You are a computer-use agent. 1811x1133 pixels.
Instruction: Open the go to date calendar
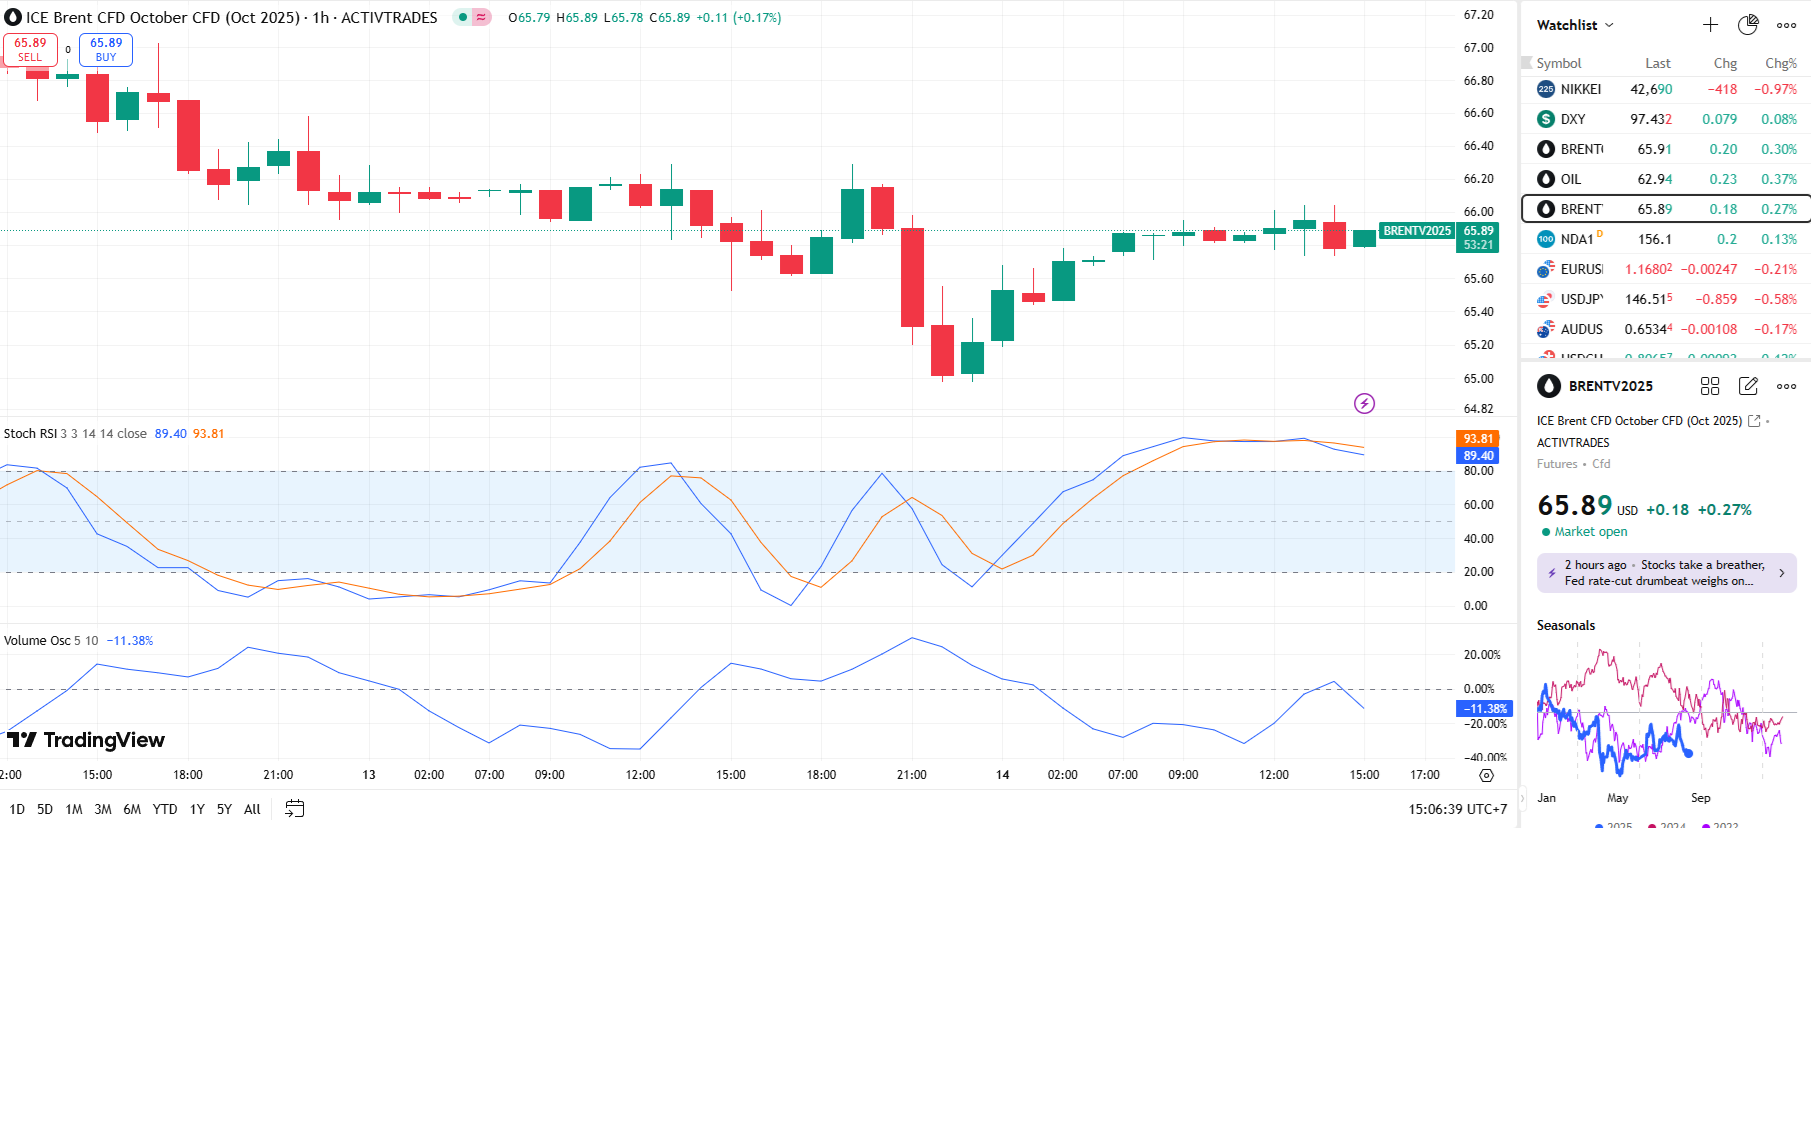[x=294, y=809]
